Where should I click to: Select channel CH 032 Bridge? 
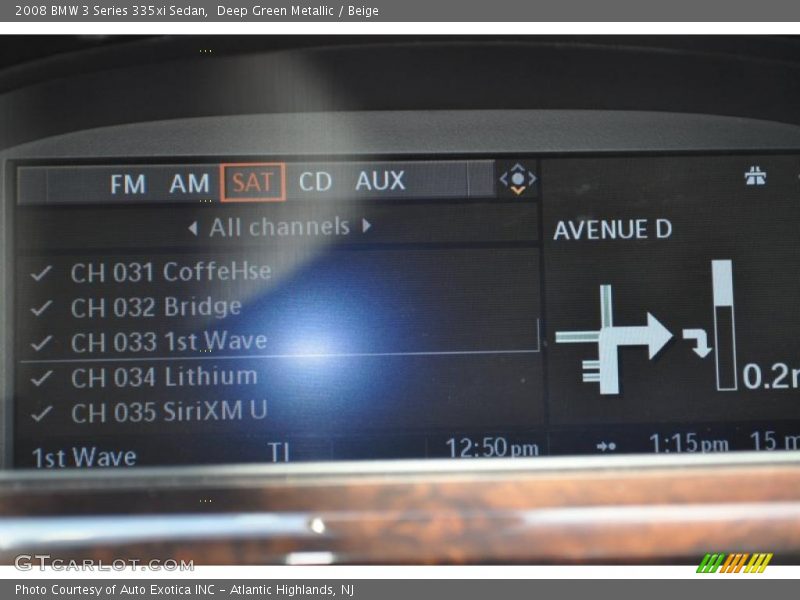click(x=156, y=307)
